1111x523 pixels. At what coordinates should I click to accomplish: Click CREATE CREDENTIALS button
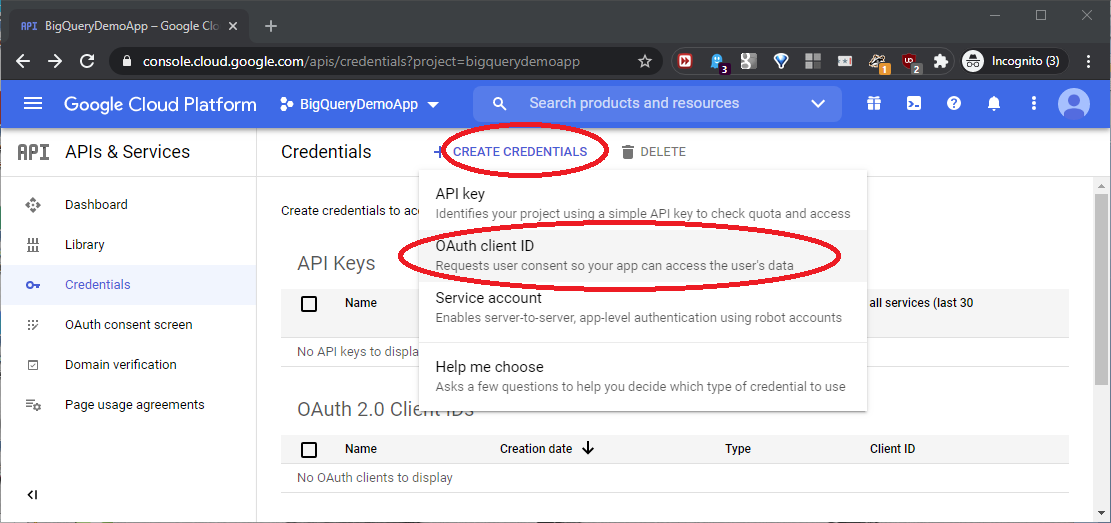coord(510,152)
